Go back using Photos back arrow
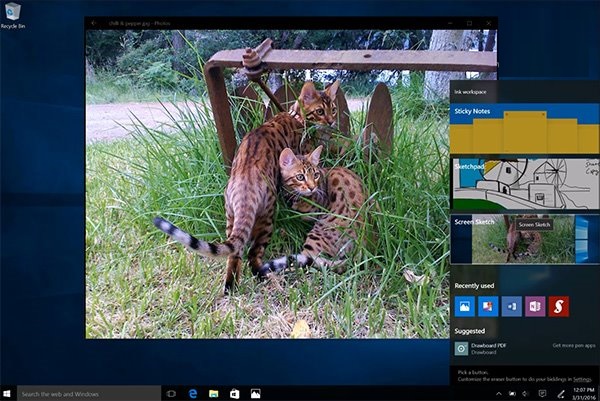The height and width of the screenshot is (401, 600). click(x=94, y=23)
